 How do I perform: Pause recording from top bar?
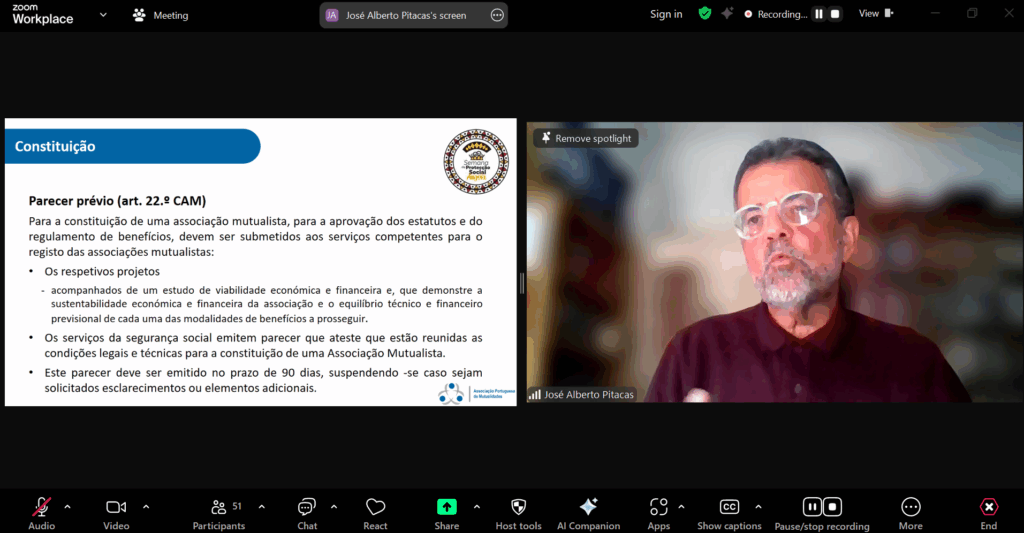(x=819, y=14)
